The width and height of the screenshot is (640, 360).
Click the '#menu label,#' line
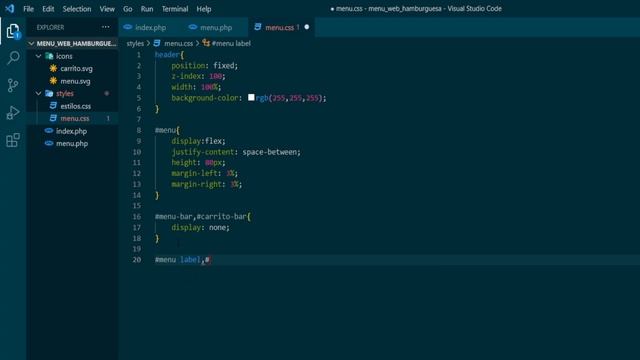(183, 260)
